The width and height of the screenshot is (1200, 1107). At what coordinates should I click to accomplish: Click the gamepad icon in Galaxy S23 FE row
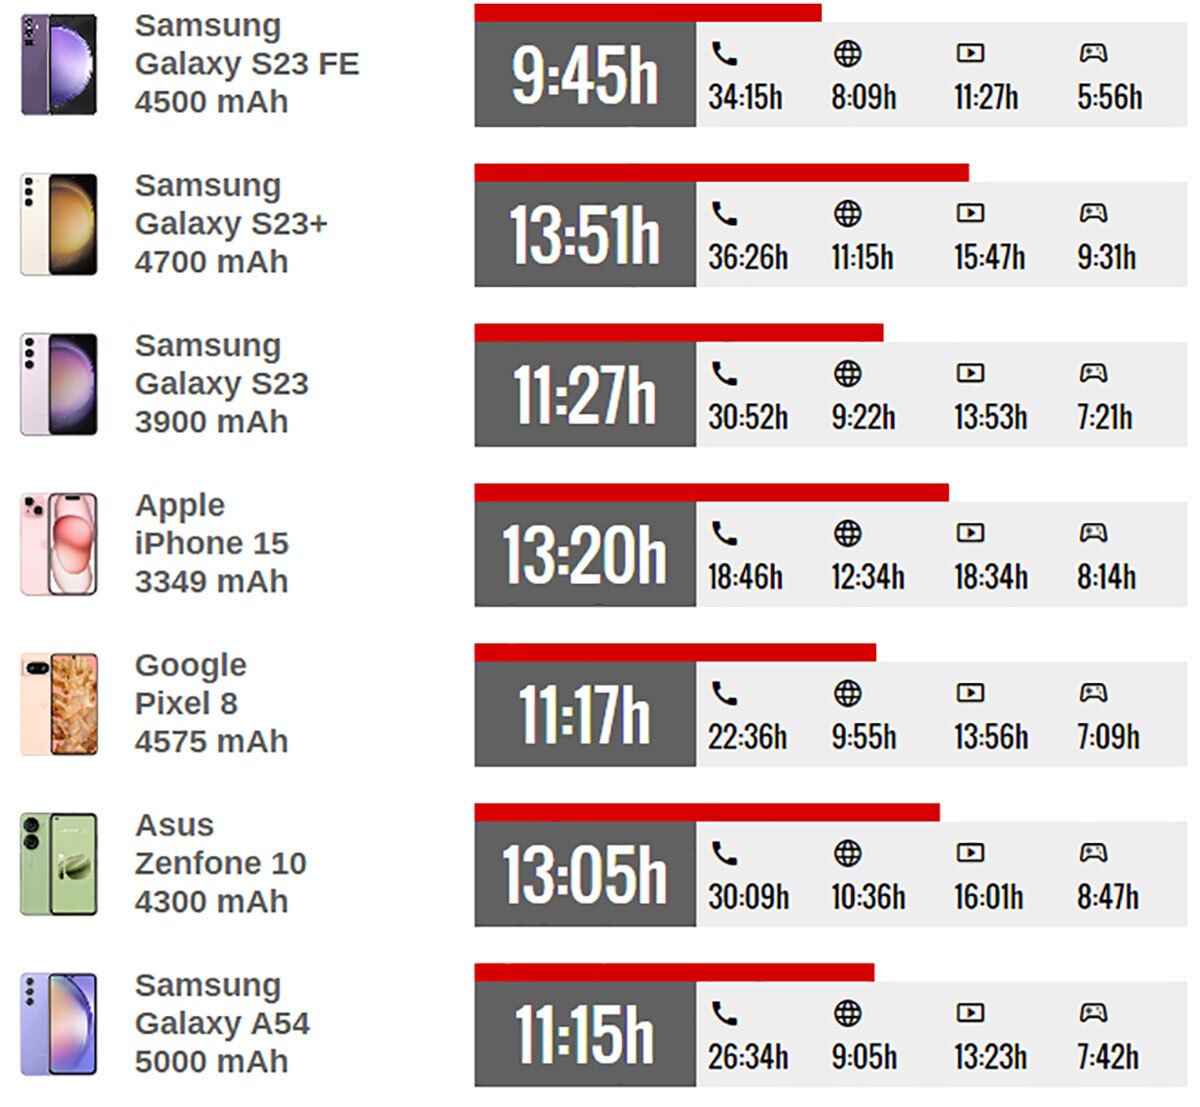pos(1093,54)
